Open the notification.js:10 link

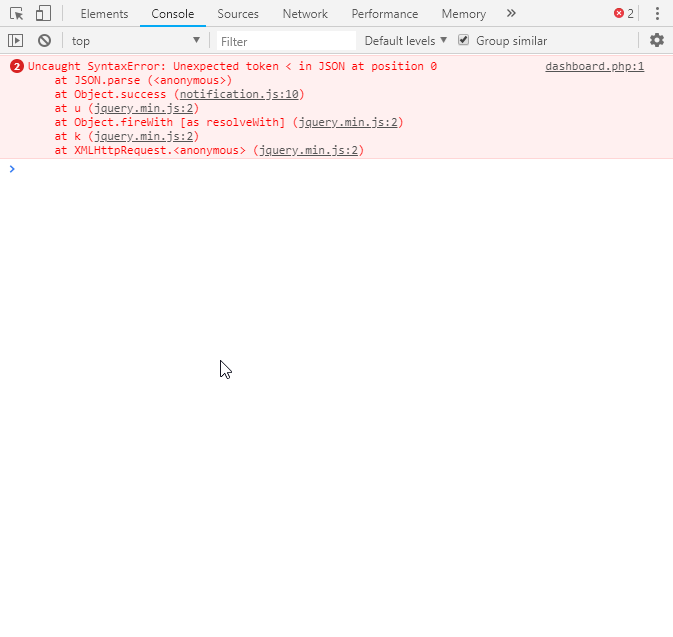pos(239,94)
